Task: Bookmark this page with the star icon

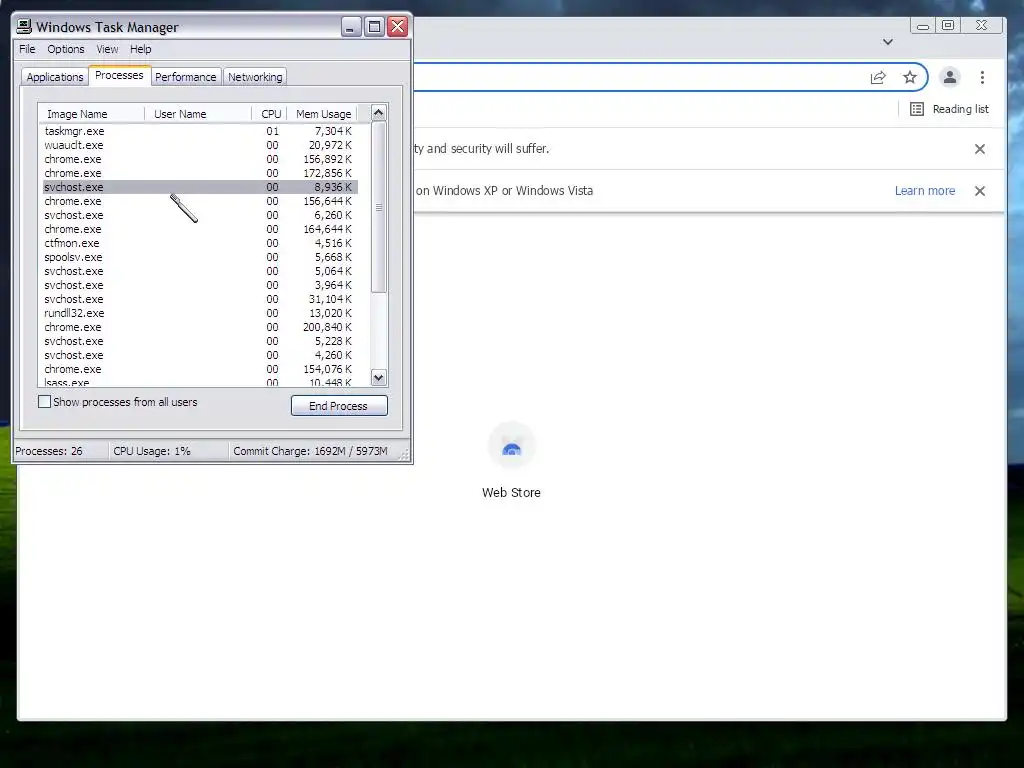Action: (x=910, y=78)
